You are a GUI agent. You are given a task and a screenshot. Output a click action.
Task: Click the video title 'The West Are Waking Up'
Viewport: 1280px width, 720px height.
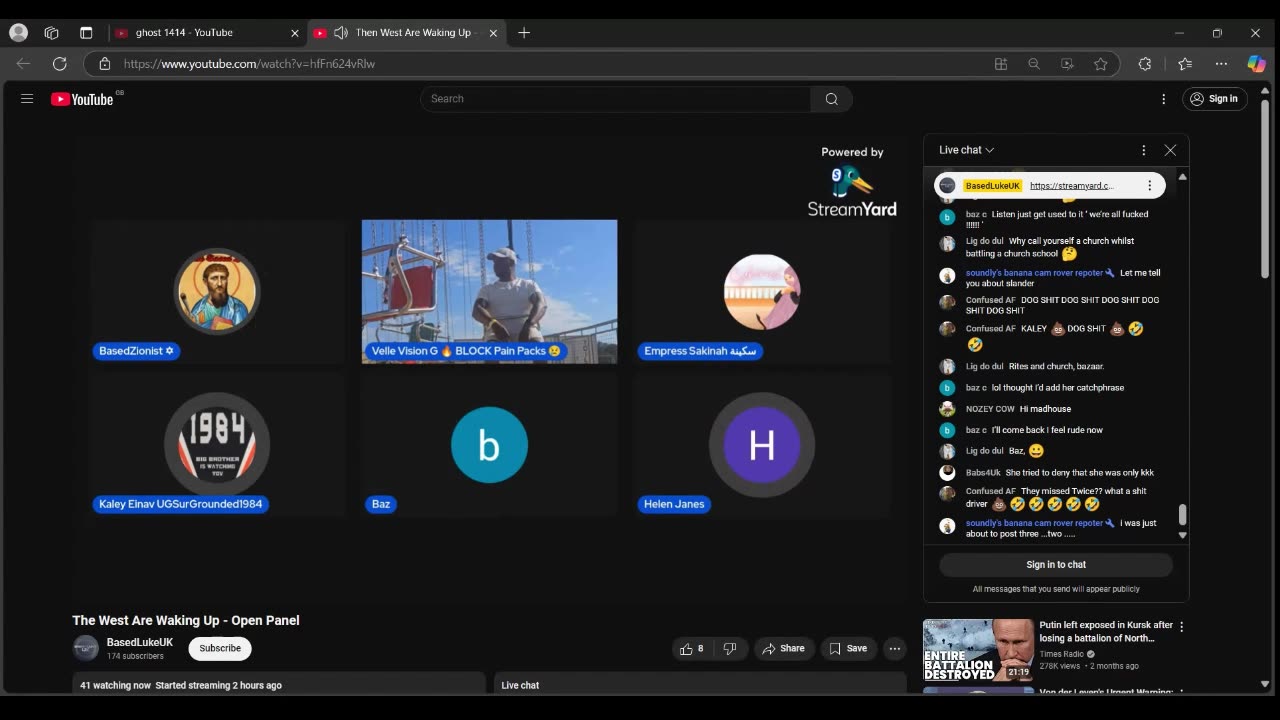(186, 621)
